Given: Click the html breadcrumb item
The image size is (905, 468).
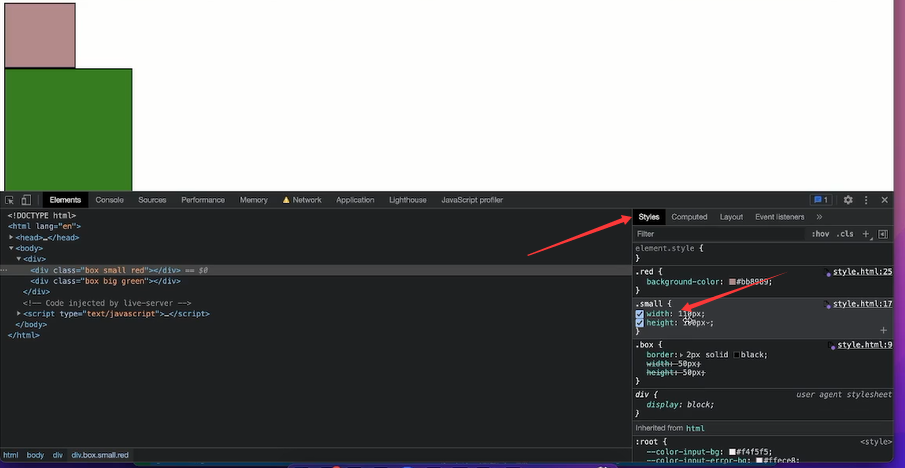Looking at the screenshot, I should pos(11,455).
